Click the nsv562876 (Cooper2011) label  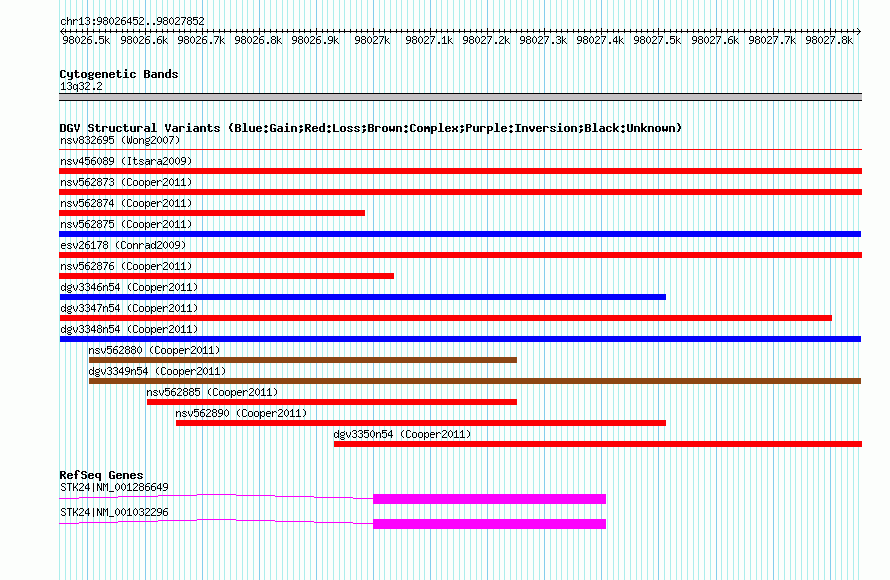click(126, 266)
